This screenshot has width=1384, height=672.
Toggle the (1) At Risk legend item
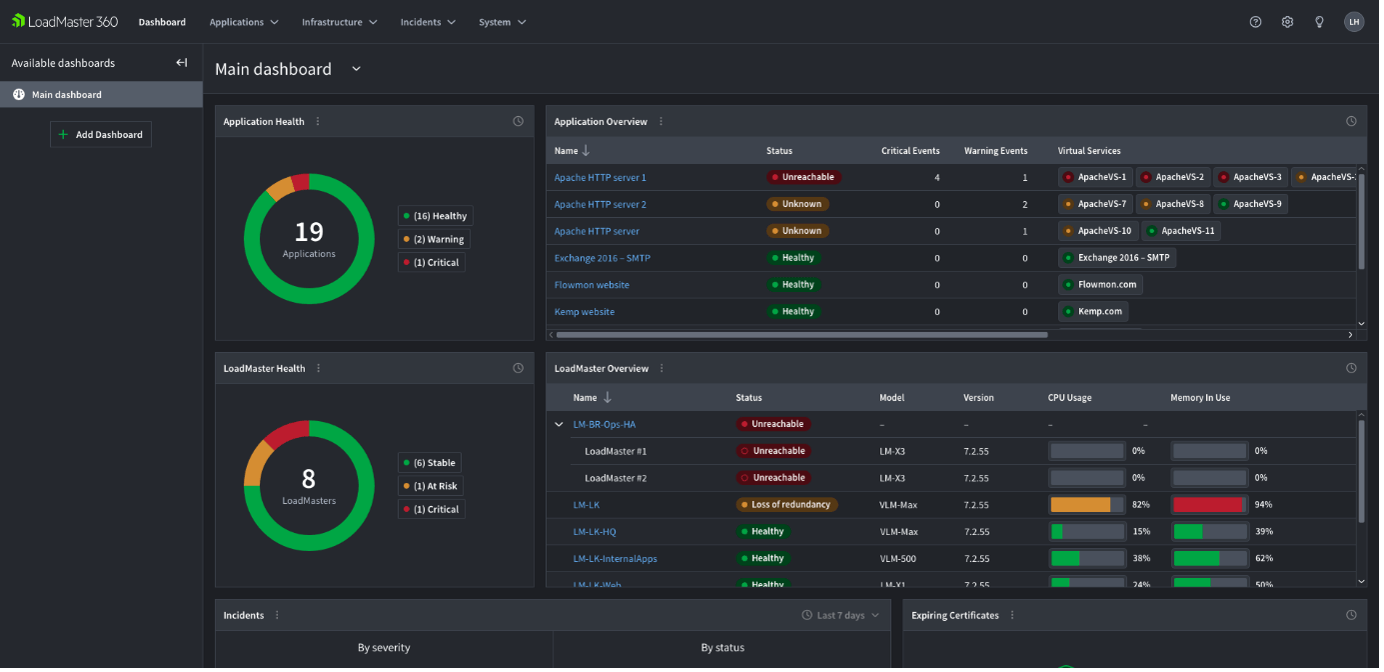pos(433,488)
